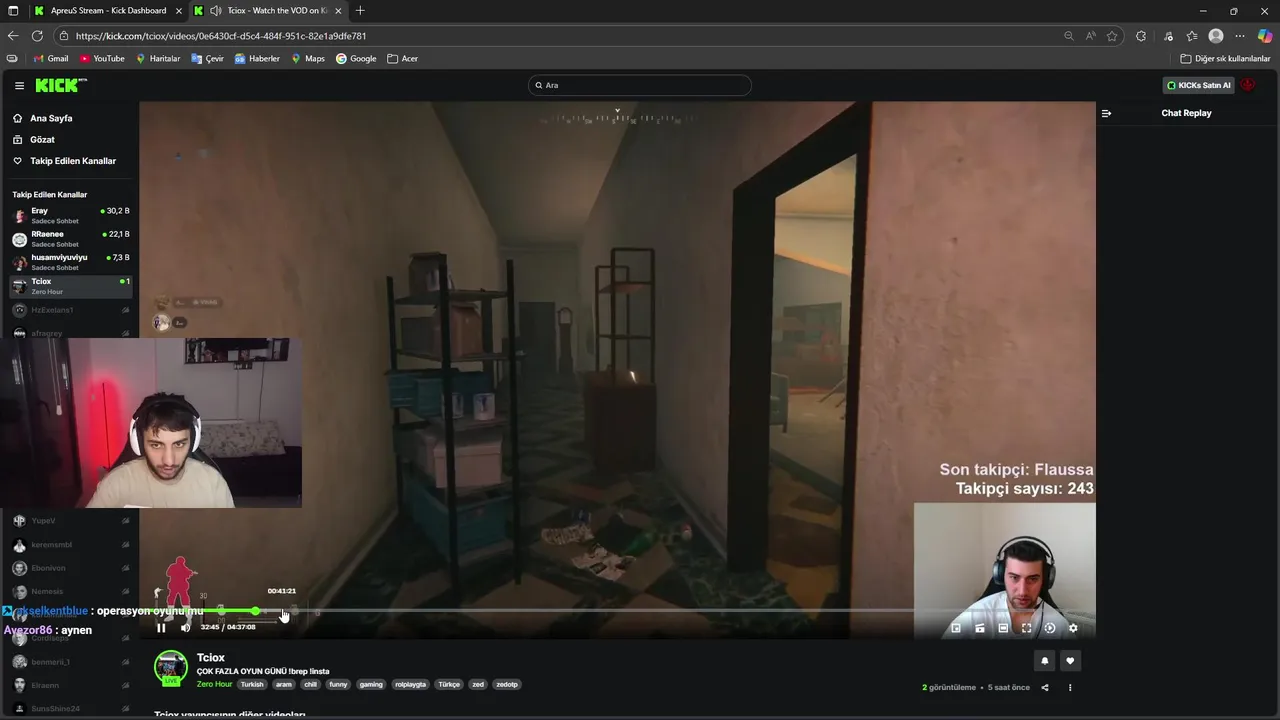Image resolution: width=1280 pixels, height=720 pixels.
Task: Click the share icon near 5 saat önce
Action: coord(1045,688)
